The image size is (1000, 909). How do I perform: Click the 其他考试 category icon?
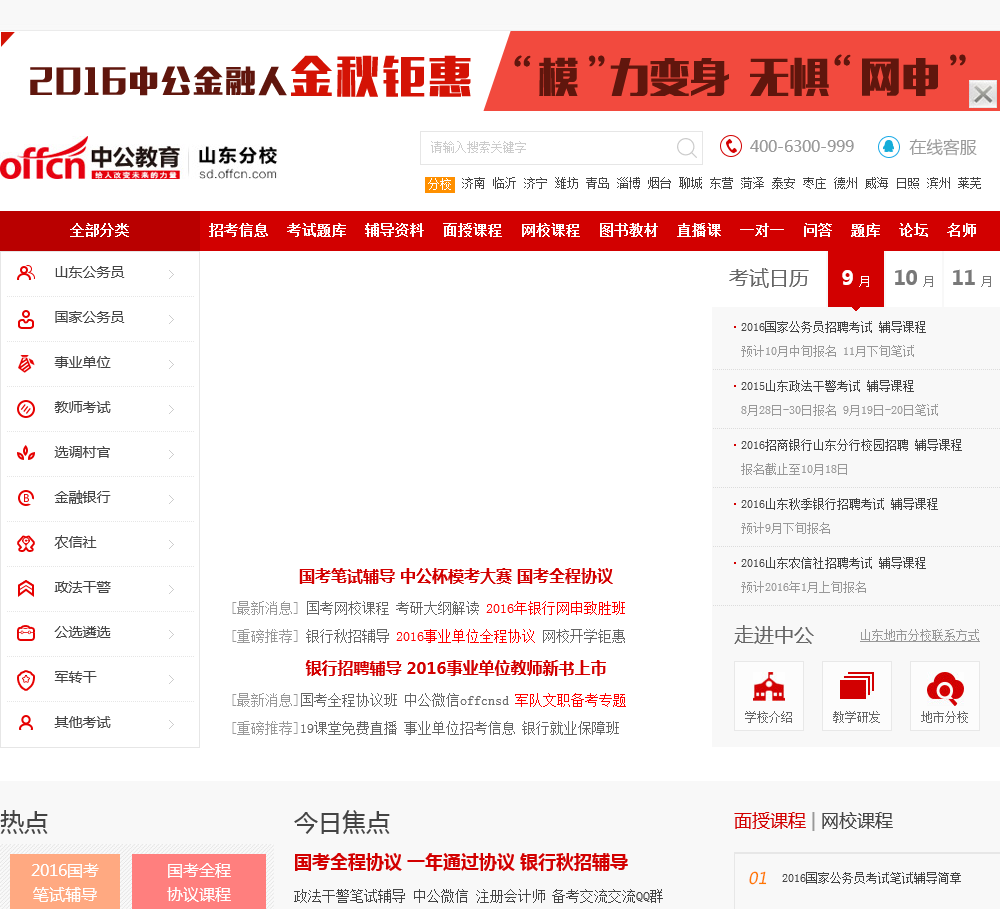coord(26,723)
